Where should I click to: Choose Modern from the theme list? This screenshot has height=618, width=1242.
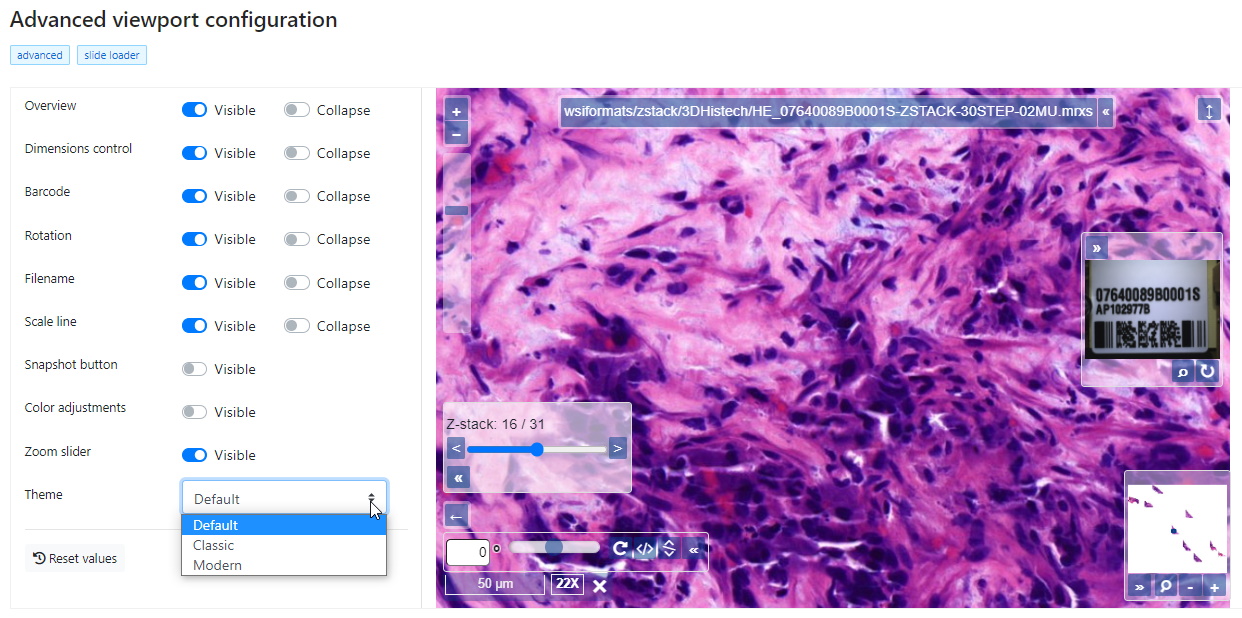point(218,565)
